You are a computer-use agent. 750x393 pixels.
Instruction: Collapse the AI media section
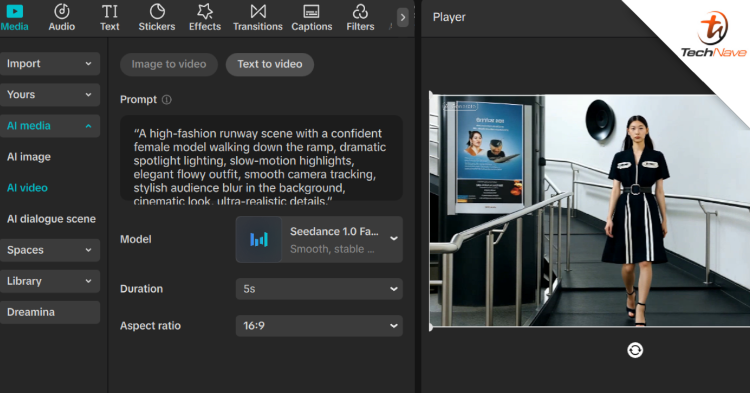(50, 126)
